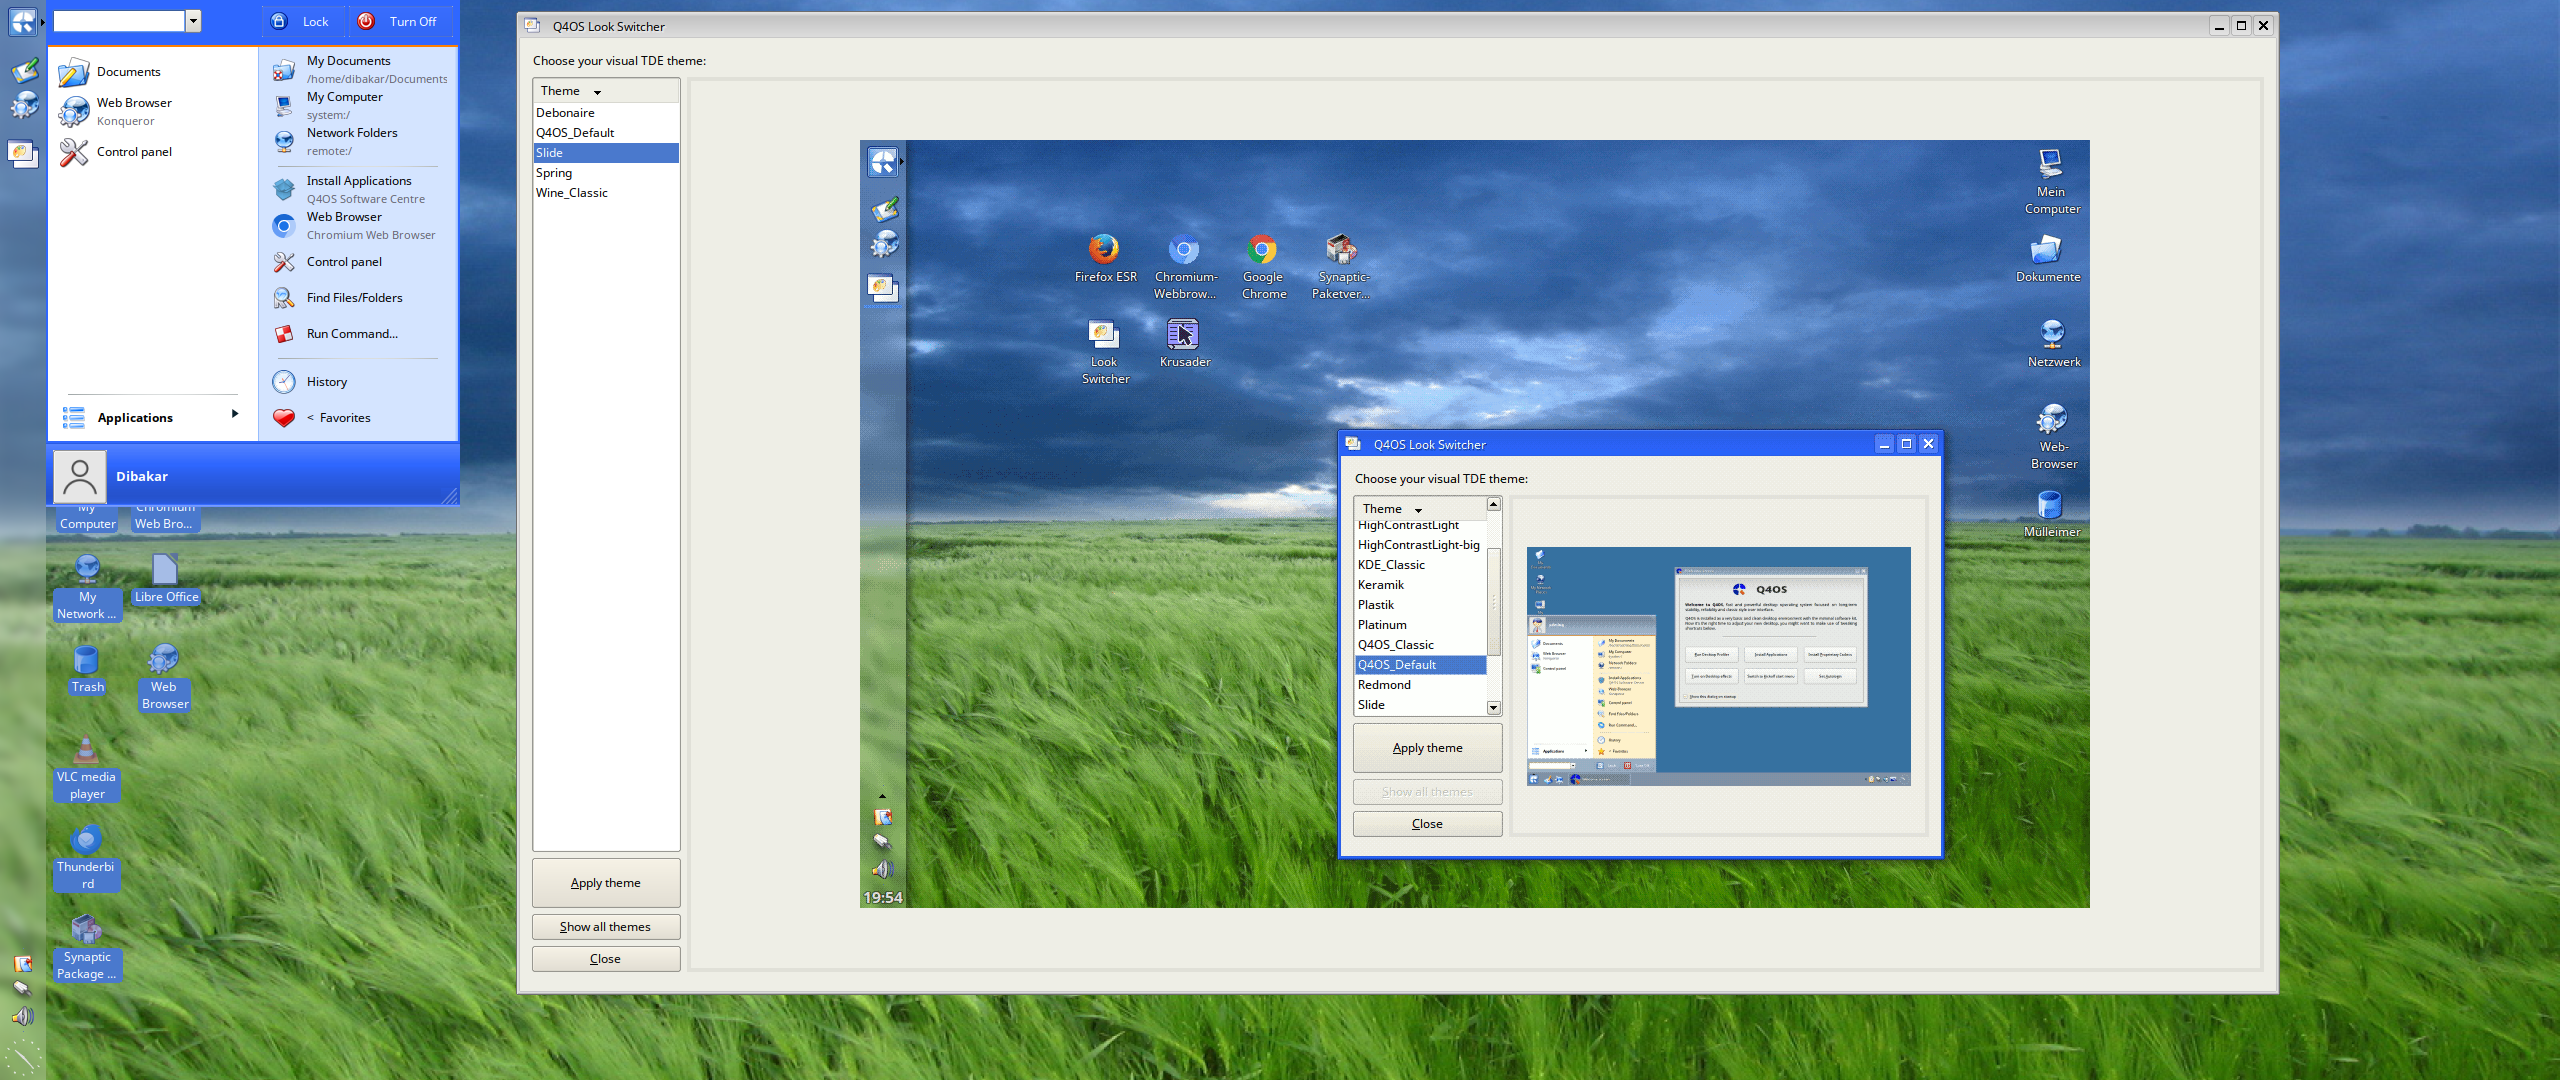Sort themes using the Theme column header arrow

[x=598, y=90]
